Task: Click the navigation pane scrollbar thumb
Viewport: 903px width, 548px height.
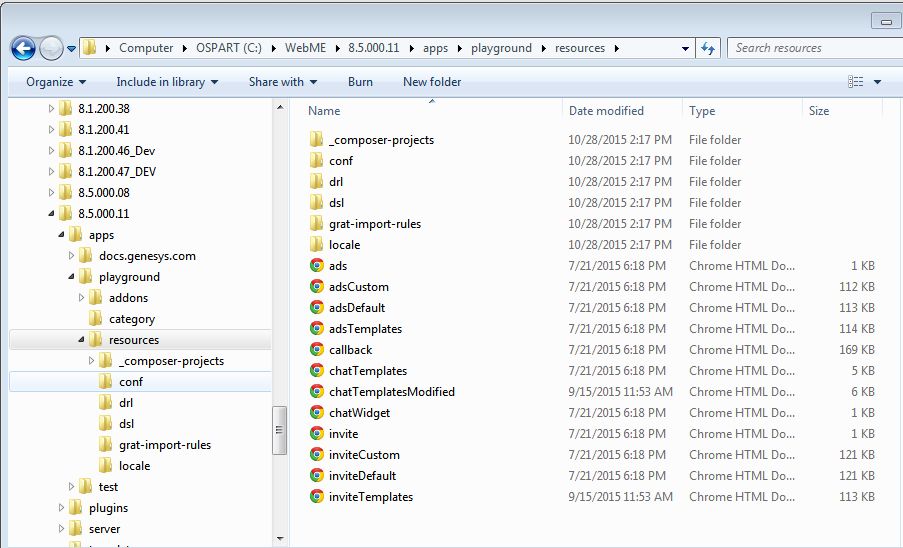Action: pyautogui.click(x=279, y=430)
